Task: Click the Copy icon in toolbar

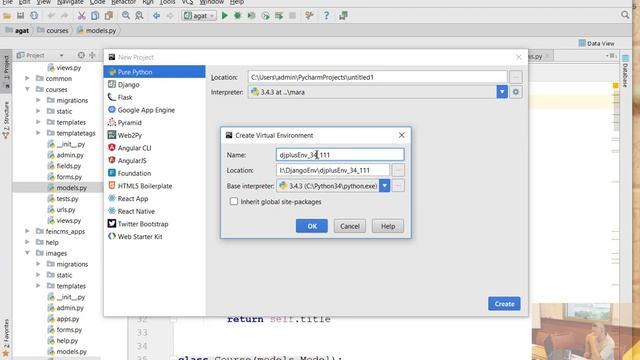Action: [x=95, y=16]
